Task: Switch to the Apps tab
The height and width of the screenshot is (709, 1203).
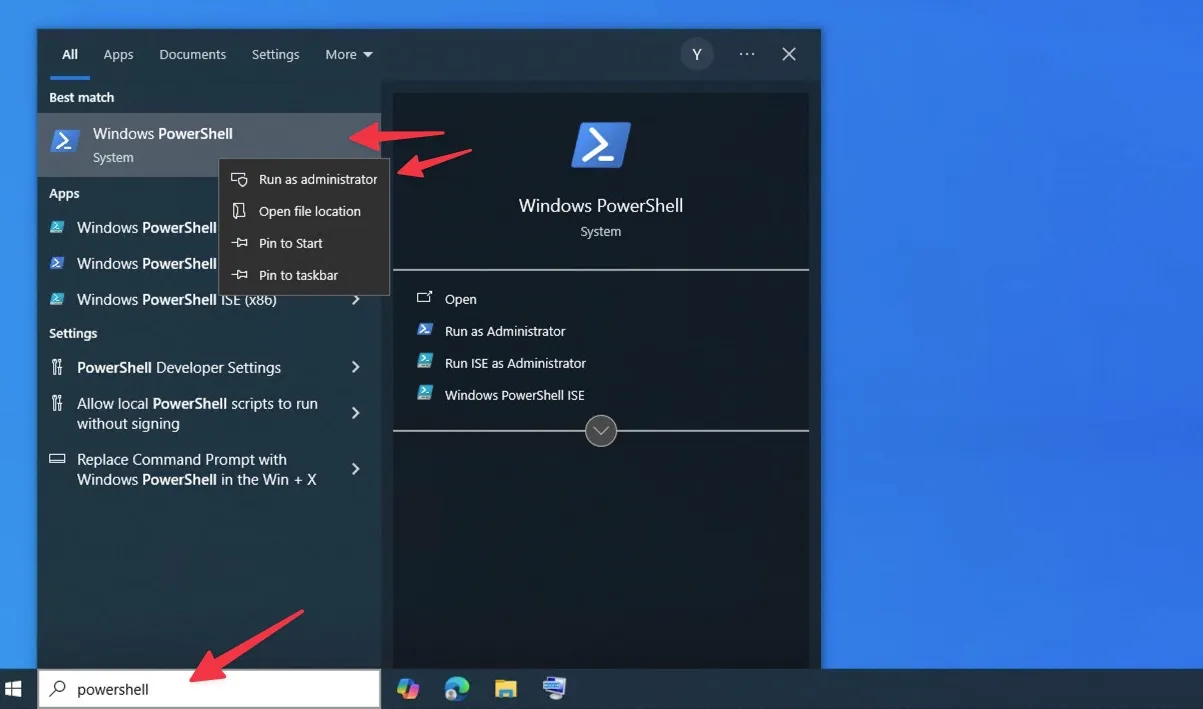Action: (118, 55)
